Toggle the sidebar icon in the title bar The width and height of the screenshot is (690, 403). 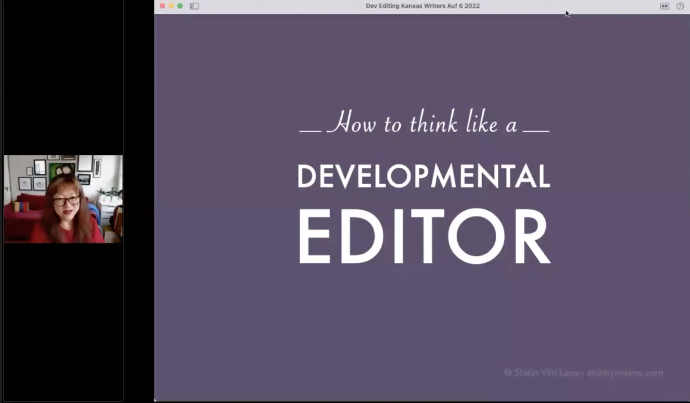195,6
